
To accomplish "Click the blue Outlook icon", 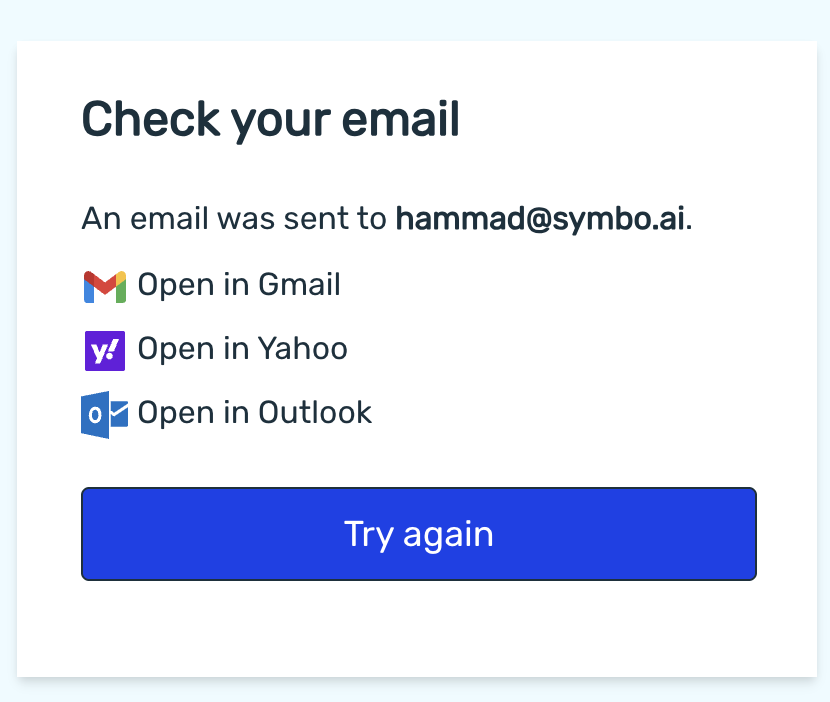I will (x=104, y=415).
